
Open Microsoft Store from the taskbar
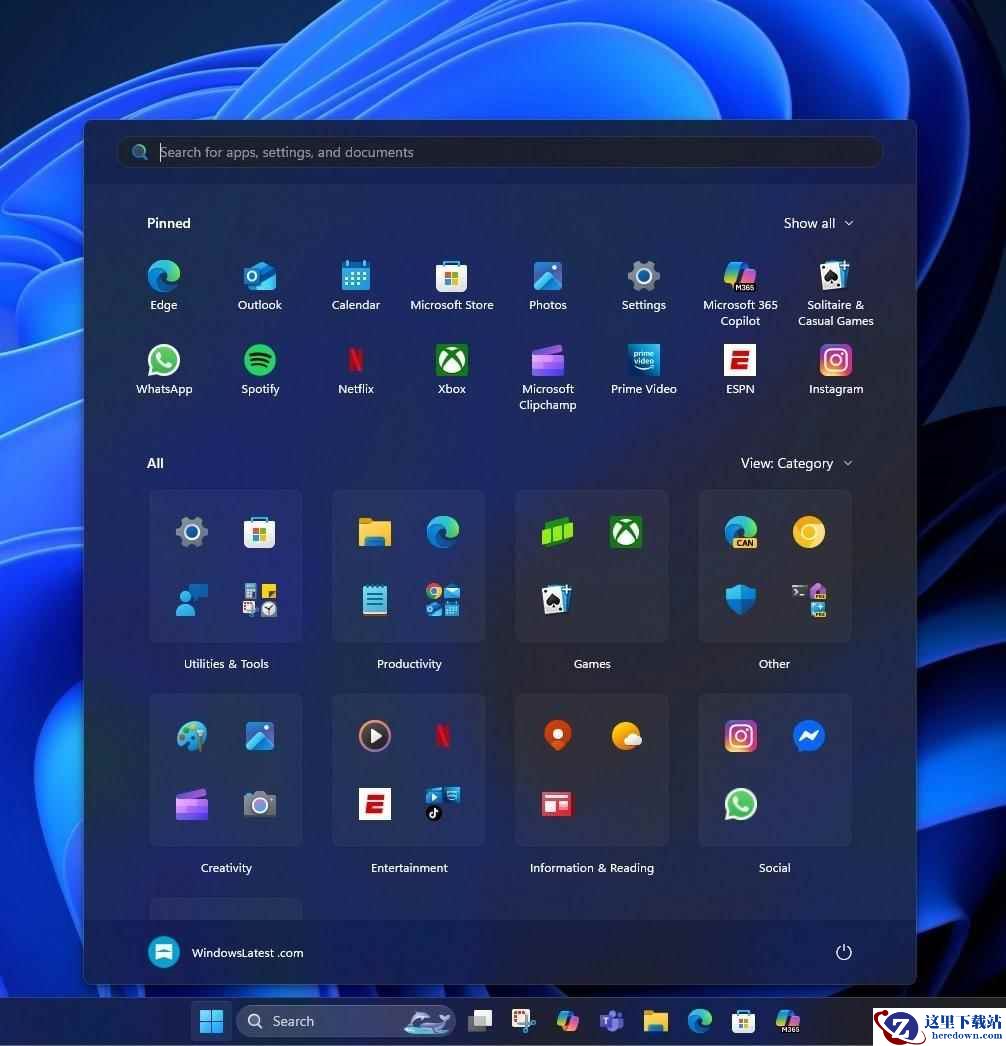743,1021
